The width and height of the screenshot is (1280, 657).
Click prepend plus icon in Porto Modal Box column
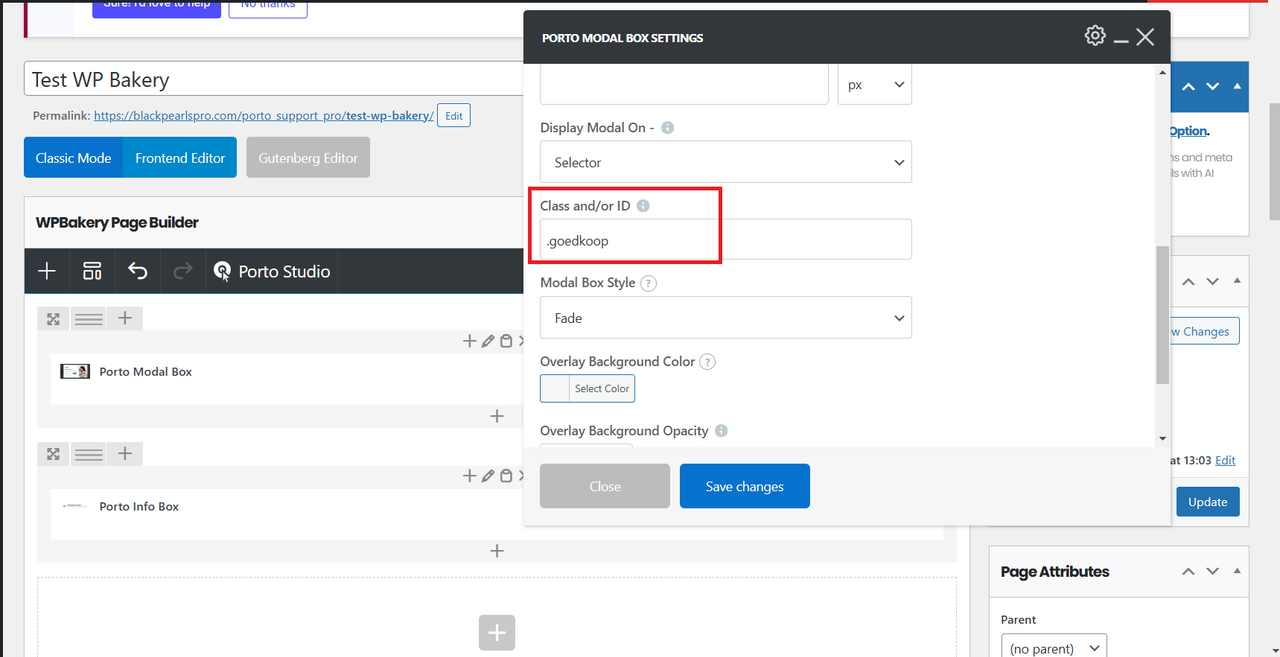469,341
